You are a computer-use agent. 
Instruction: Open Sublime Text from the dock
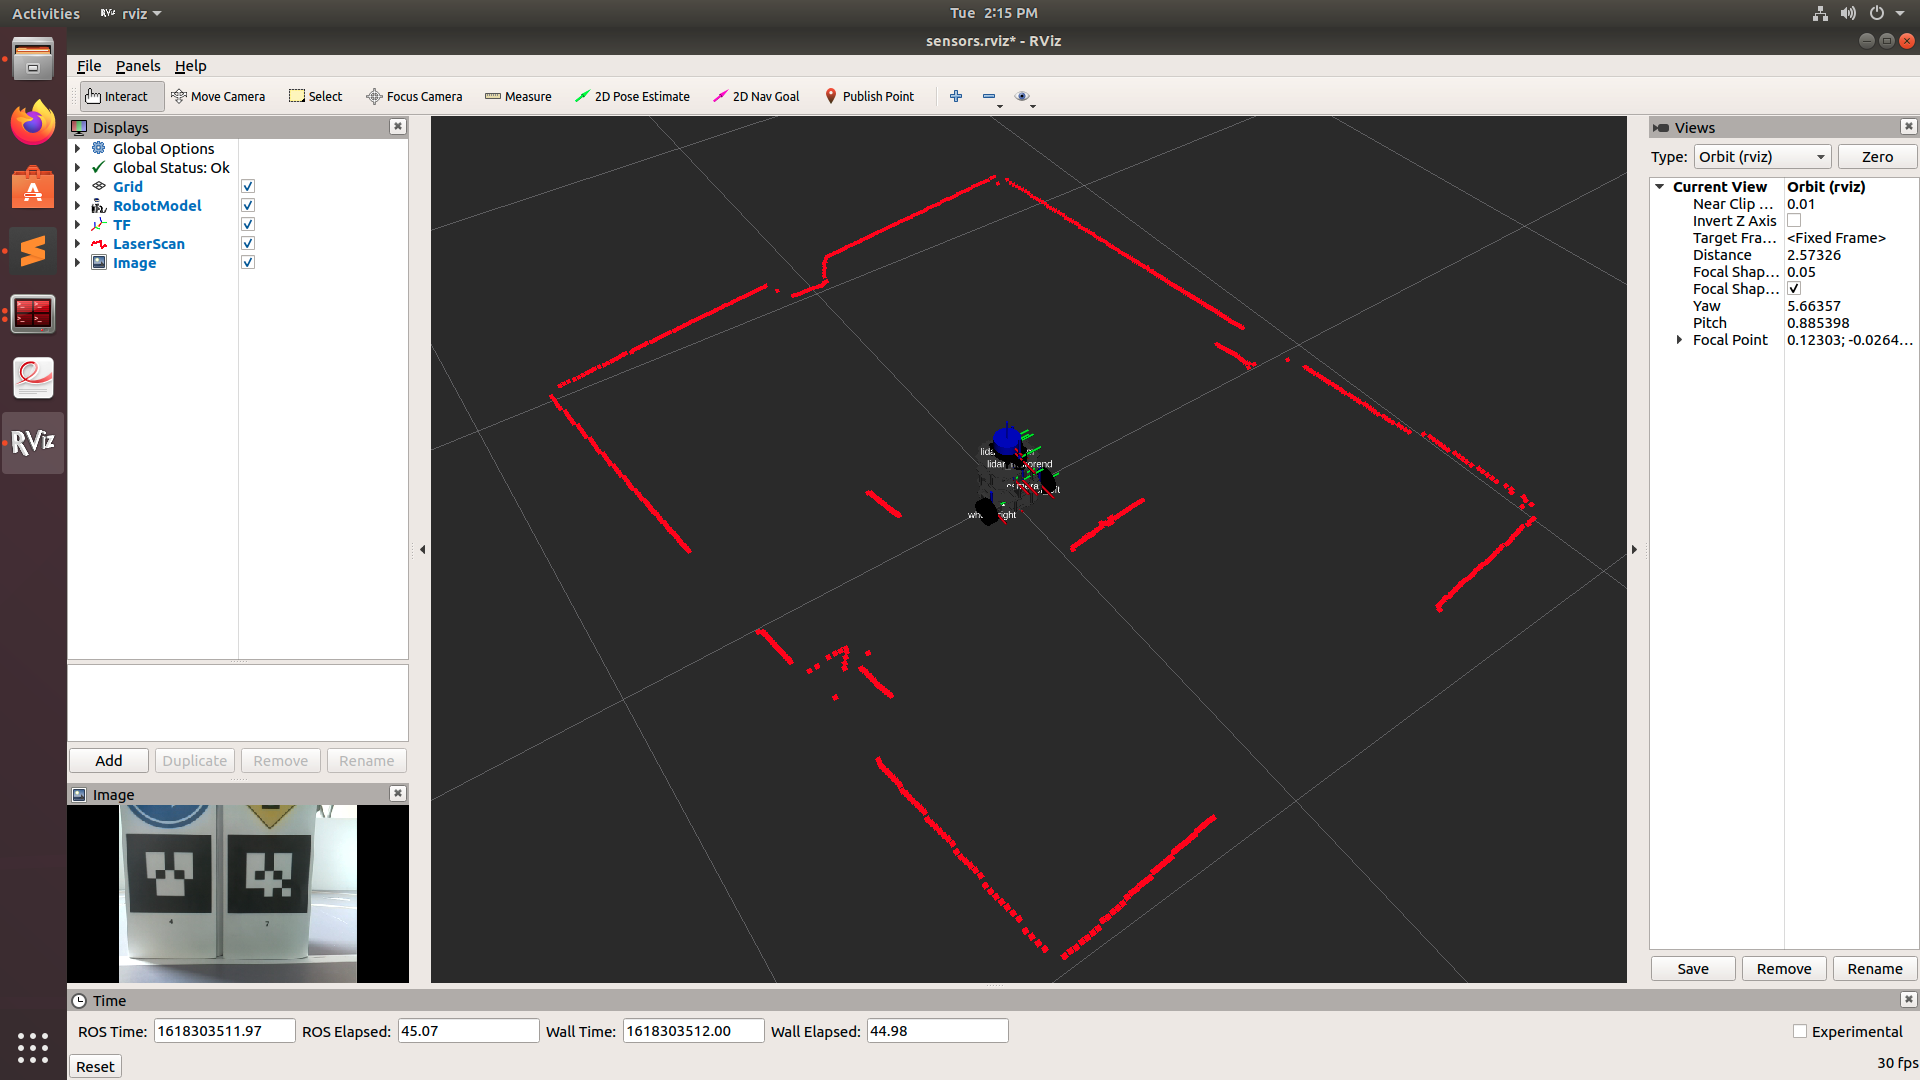(x=33, y=251)
